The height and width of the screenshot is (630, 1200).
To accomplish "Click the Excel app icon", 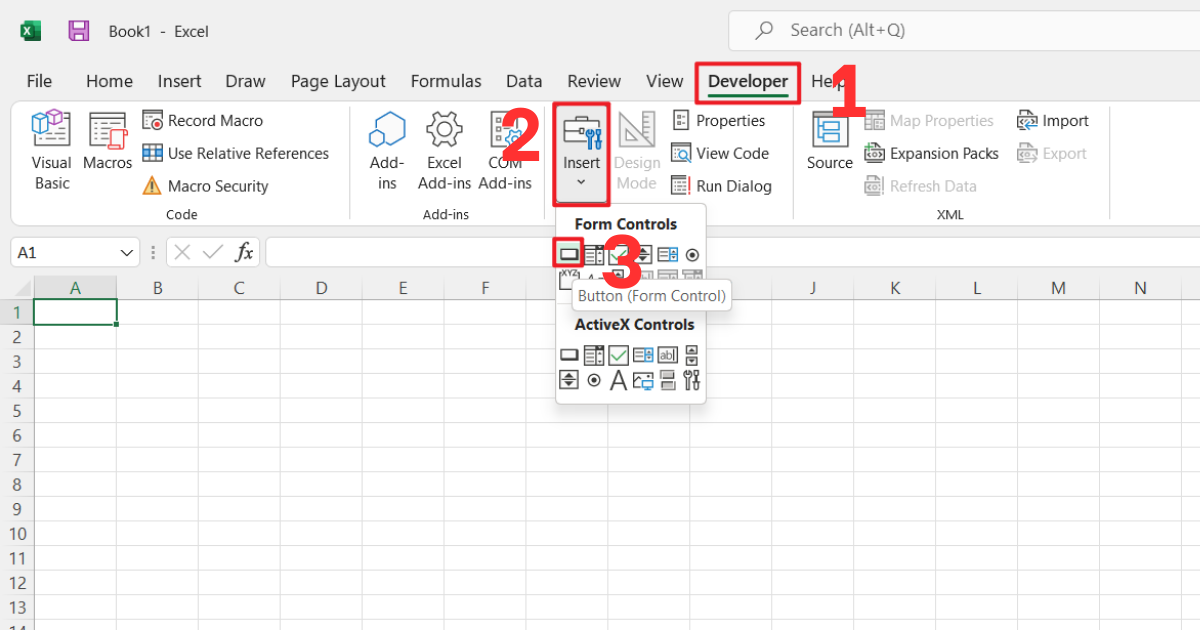I will point(31,31).
